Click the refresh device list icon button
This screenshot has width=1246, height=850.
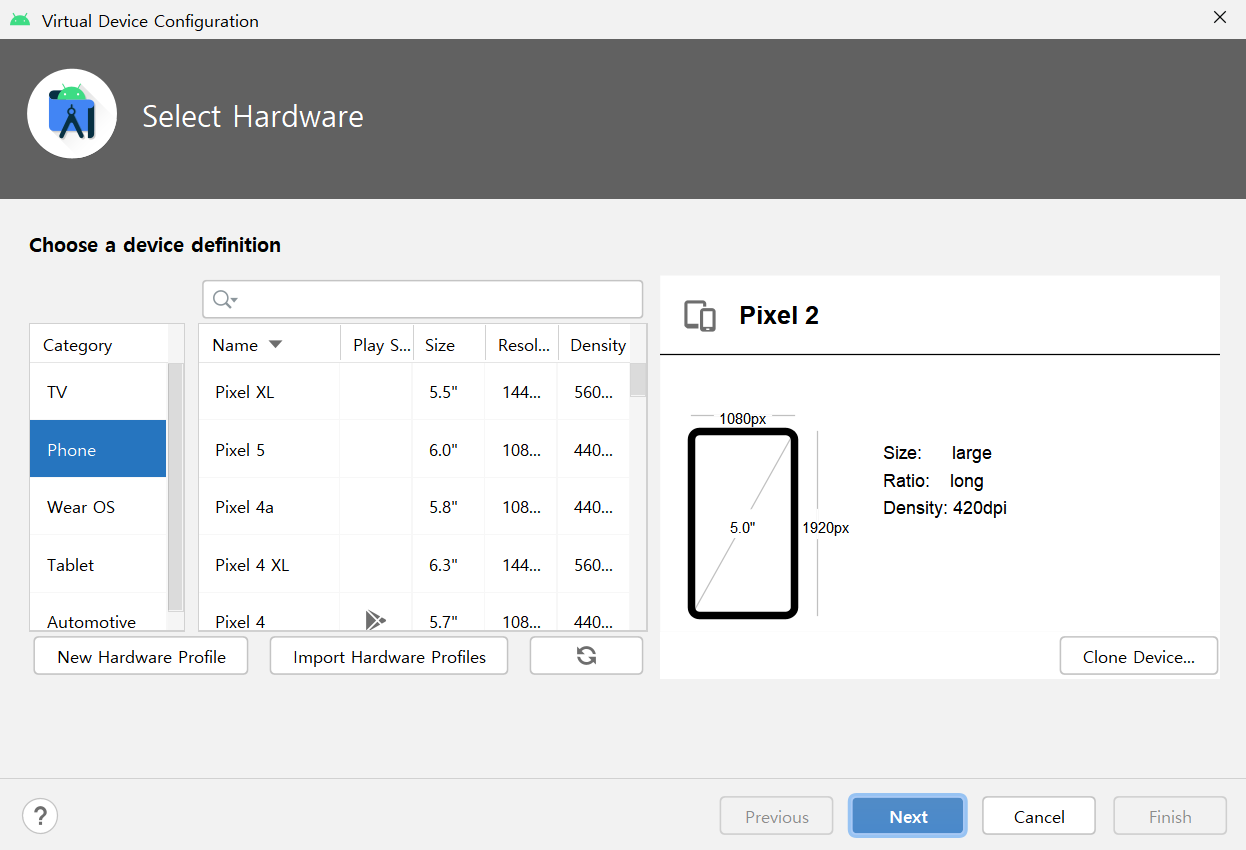(586, 656)
